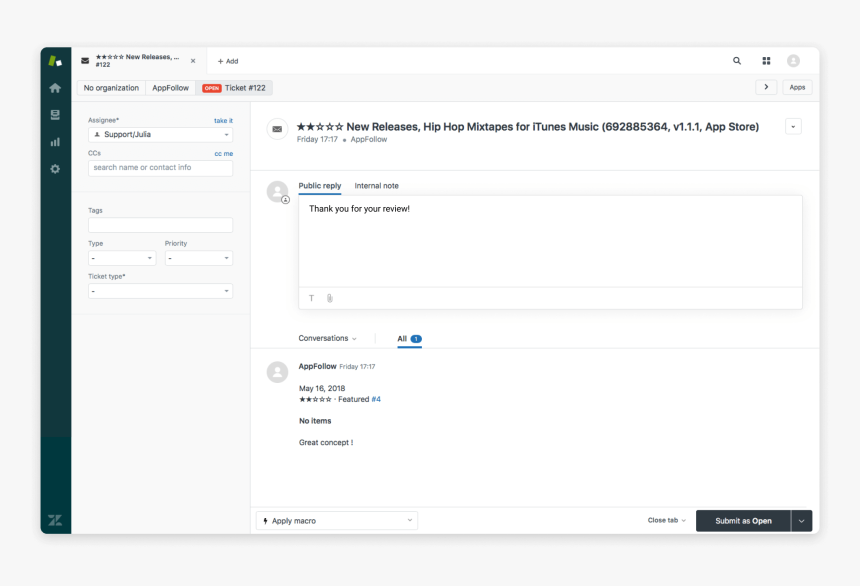Click the attachment paperclip icon
860x586 pixels.
pyautogui.click(x=329, y=298)
